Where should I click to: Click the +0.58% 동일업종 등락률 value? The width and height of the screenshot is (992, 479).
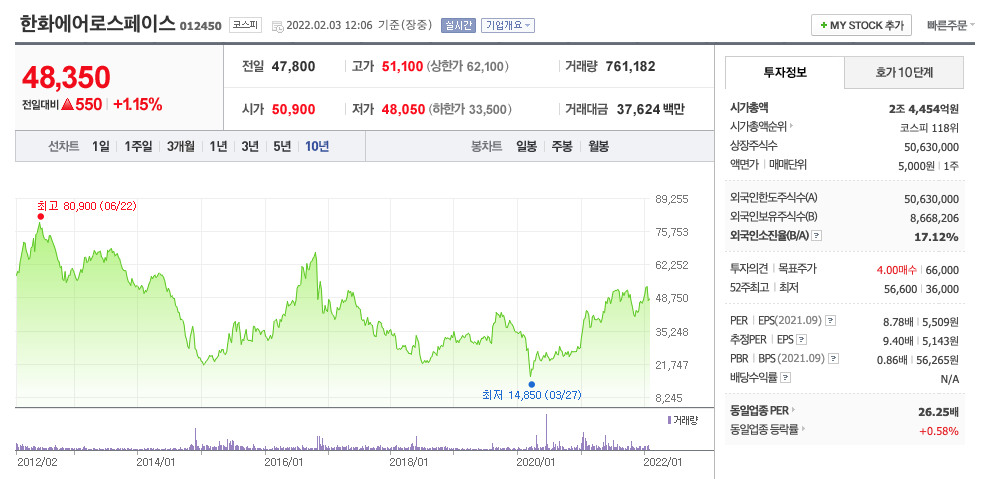click(939, 431)
